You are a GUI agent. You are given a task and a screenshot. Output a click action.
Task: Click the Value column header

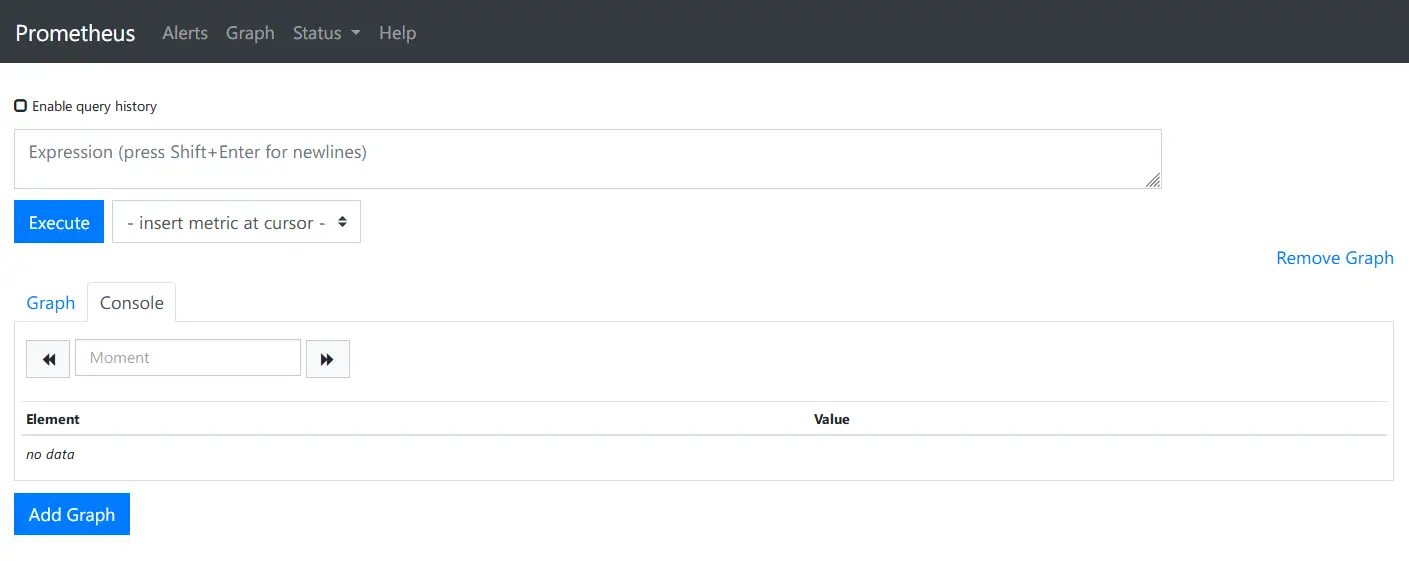(x=832, y=419)
